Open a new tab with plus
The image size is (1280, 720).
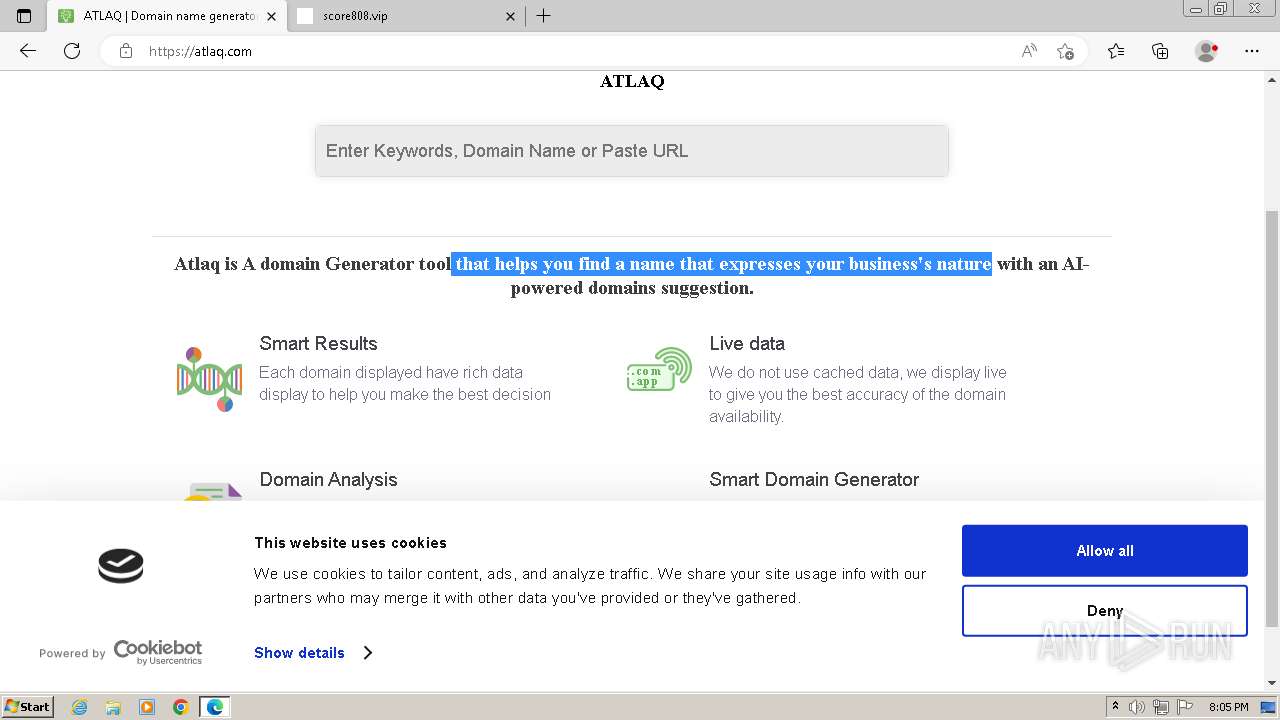[544, 16]
